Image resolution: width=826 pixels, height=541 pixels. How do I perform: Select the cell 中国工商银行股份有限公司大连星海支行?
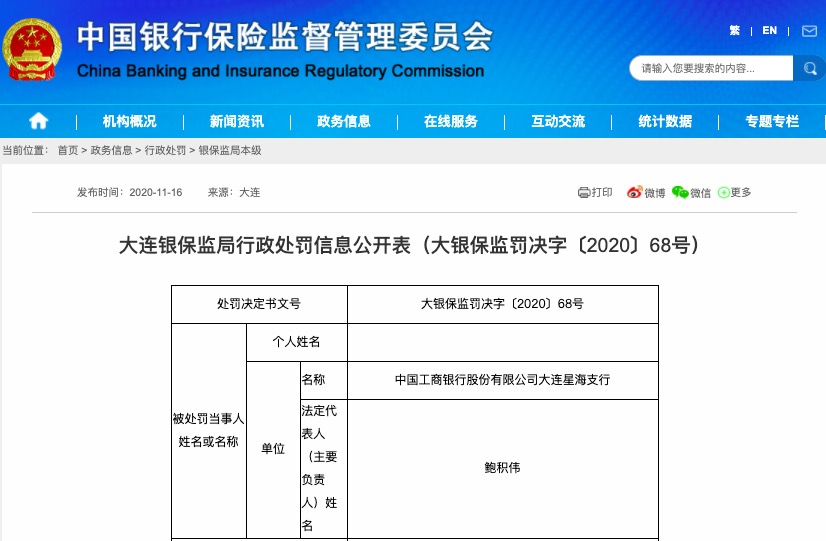(x=503, y=380)
